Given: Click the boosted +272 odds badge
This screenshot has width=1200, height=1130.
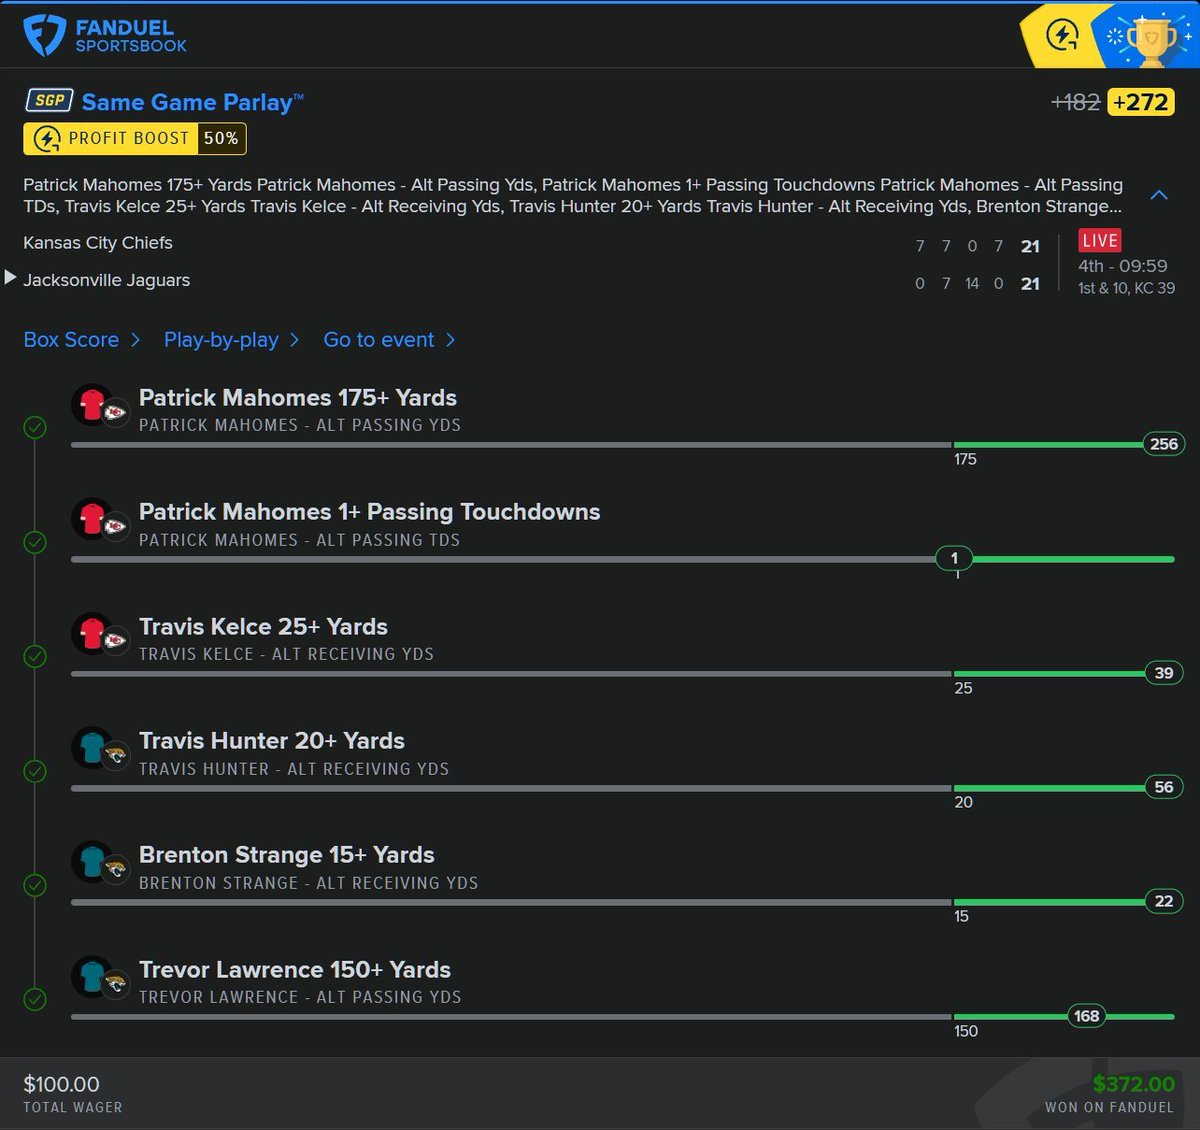Looking at the screenshot, I should [x=1141, y=102].
